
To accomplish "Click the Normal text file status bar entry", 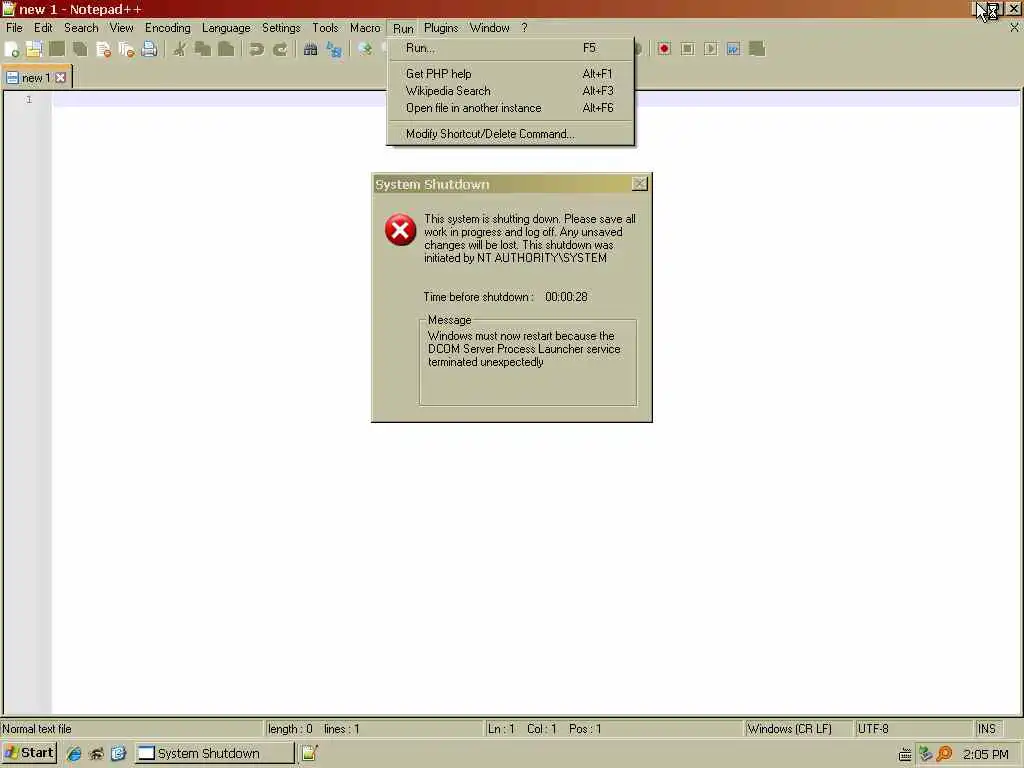I will [37, 729].
